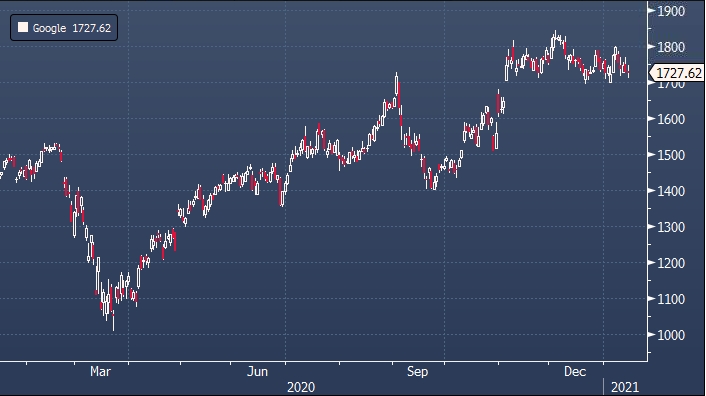706x396 pixels.
Task: Click the 2021 year label
Action: point(625,387)
